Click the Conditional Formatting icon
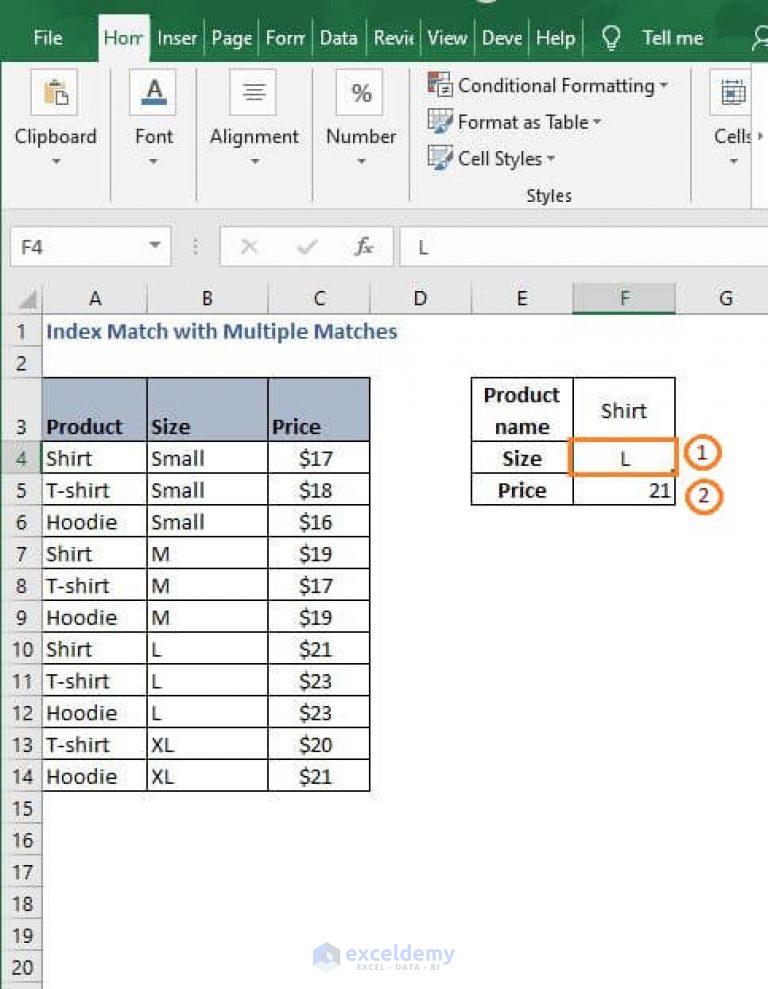Viewport: 768px width, 989px height. [439, 84]
